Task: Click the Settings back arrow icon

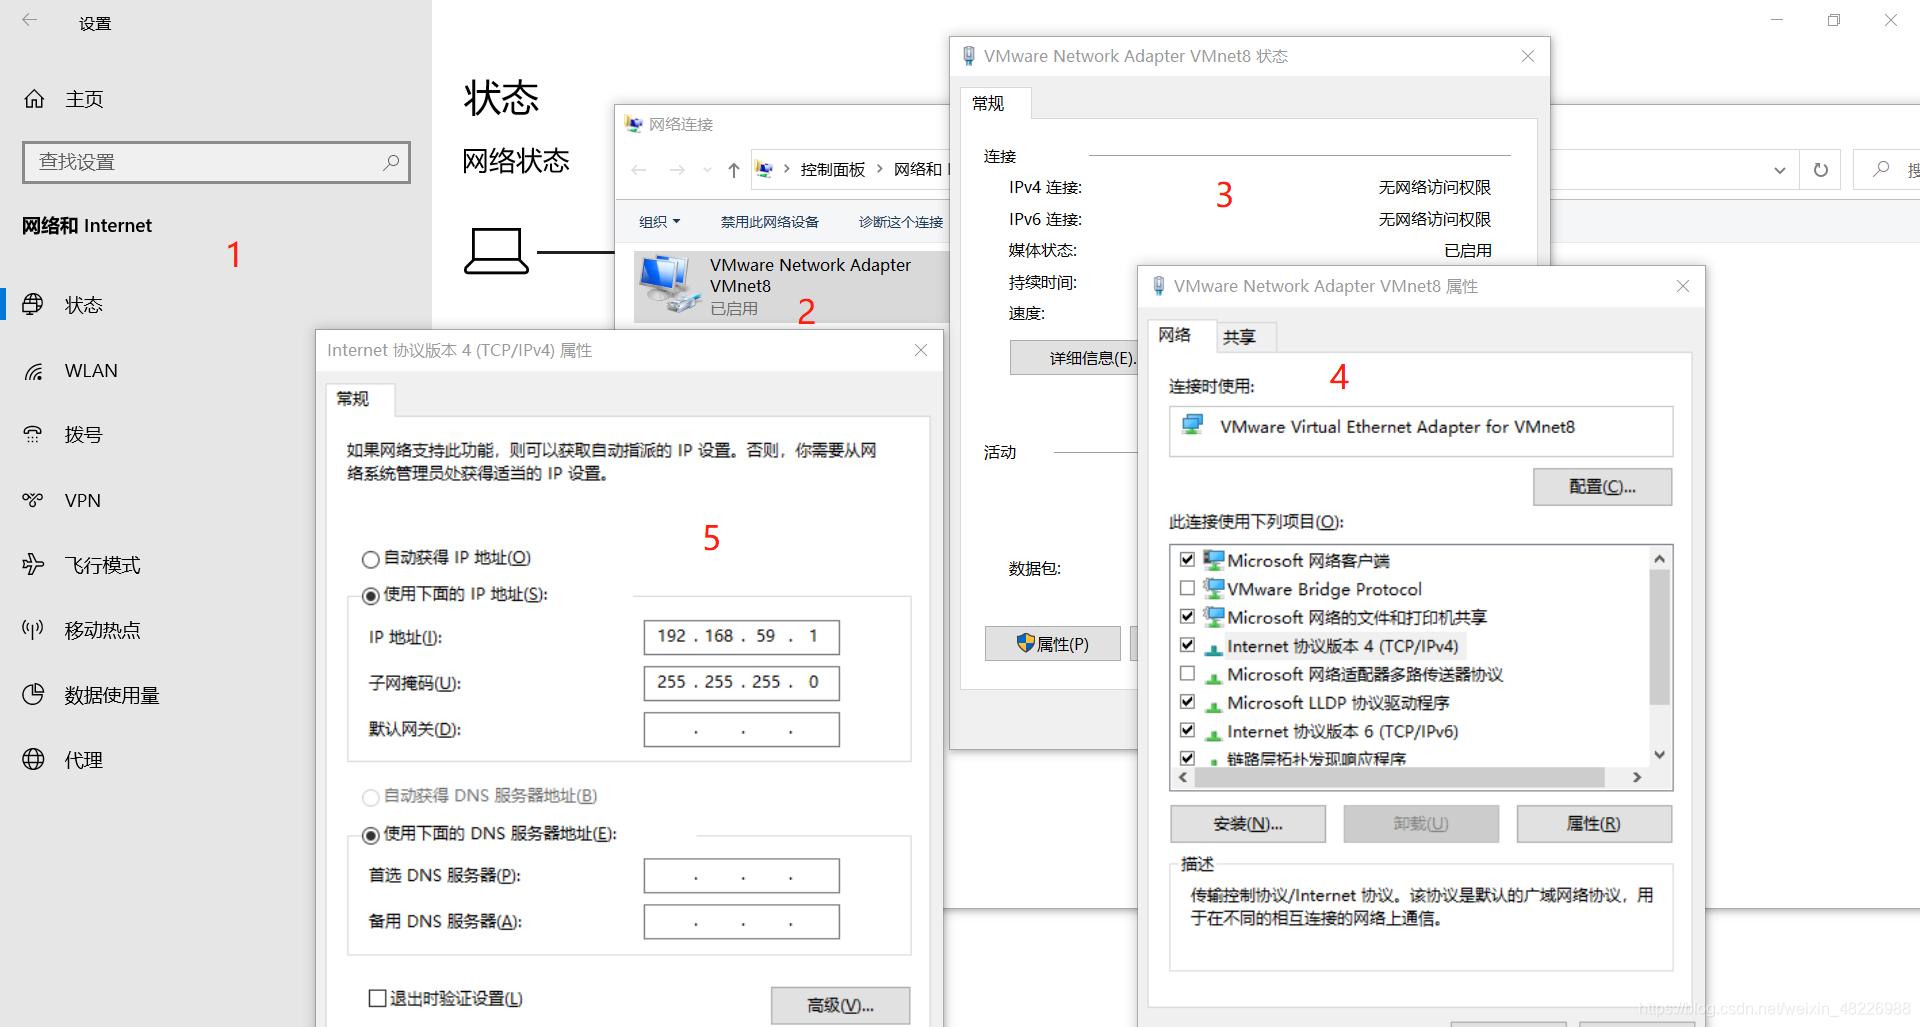Action: click(x=30, y=20)
